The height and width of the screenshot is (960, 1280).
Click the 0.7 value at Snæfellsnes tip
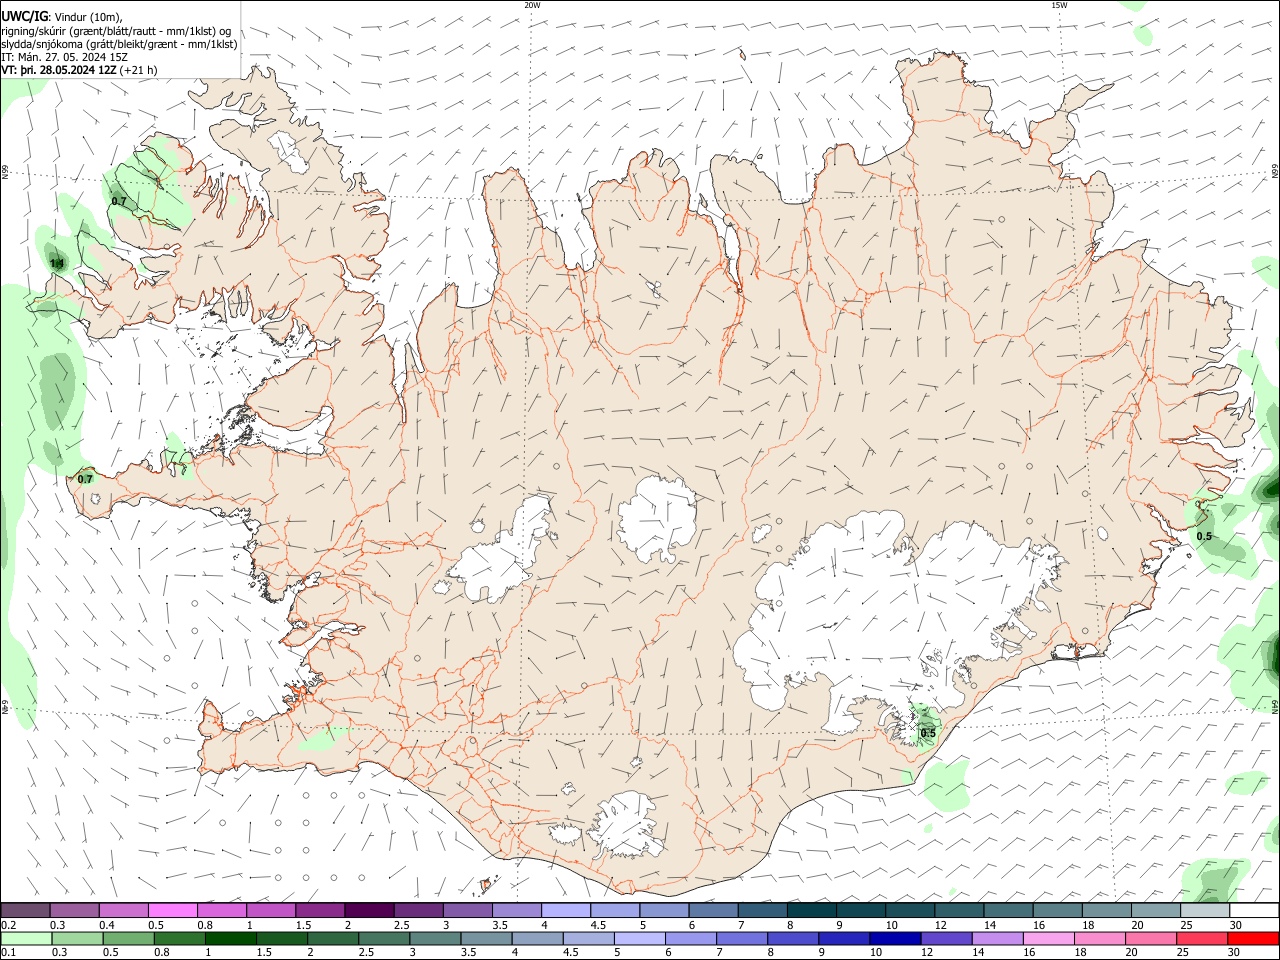[85, 479]
